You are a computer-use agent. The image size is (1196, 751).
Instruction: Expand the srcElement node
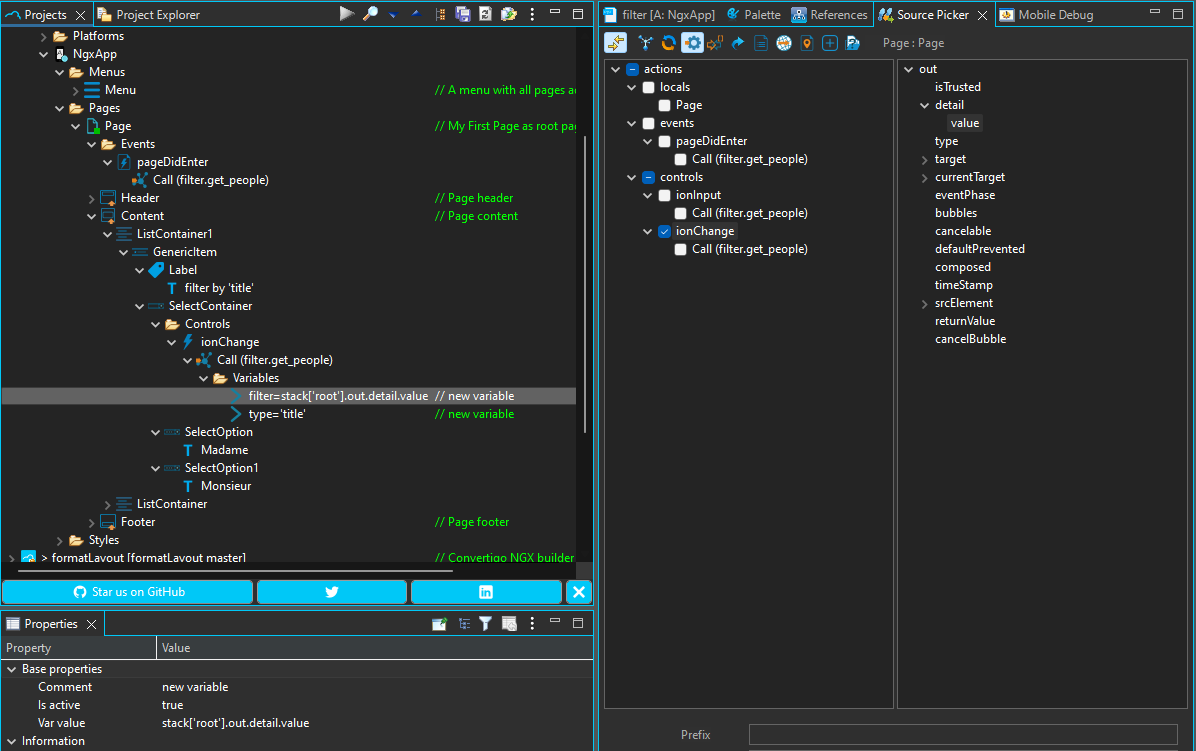click(x=925, y=303)
